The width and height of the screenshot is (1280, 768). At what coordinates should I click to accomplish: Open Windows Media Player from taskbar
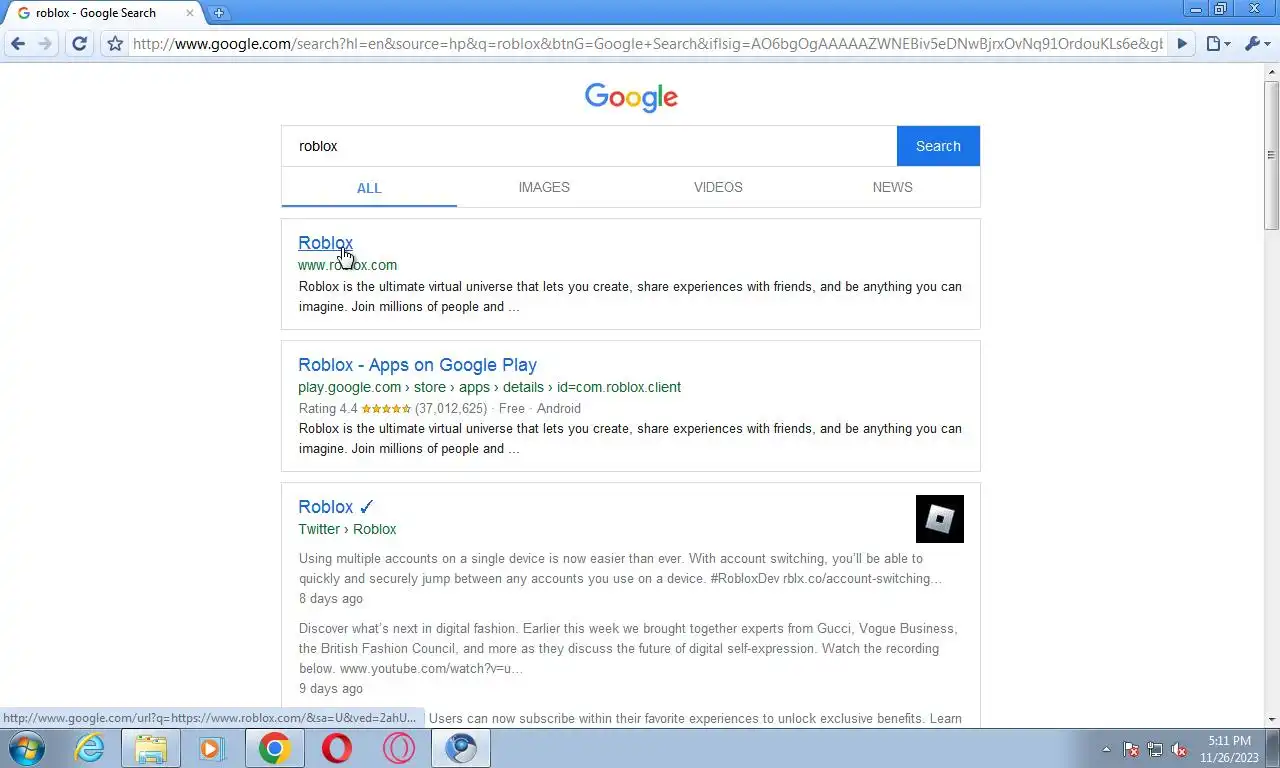tap(212, 748)
